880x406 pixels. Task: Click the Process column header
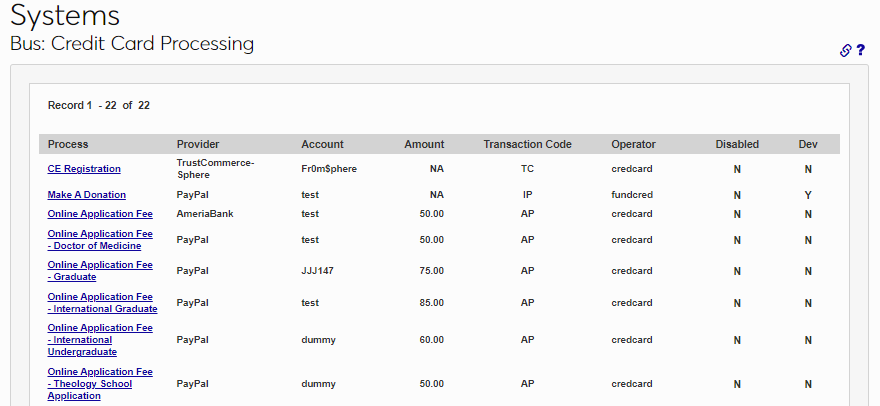click(68, 144)
